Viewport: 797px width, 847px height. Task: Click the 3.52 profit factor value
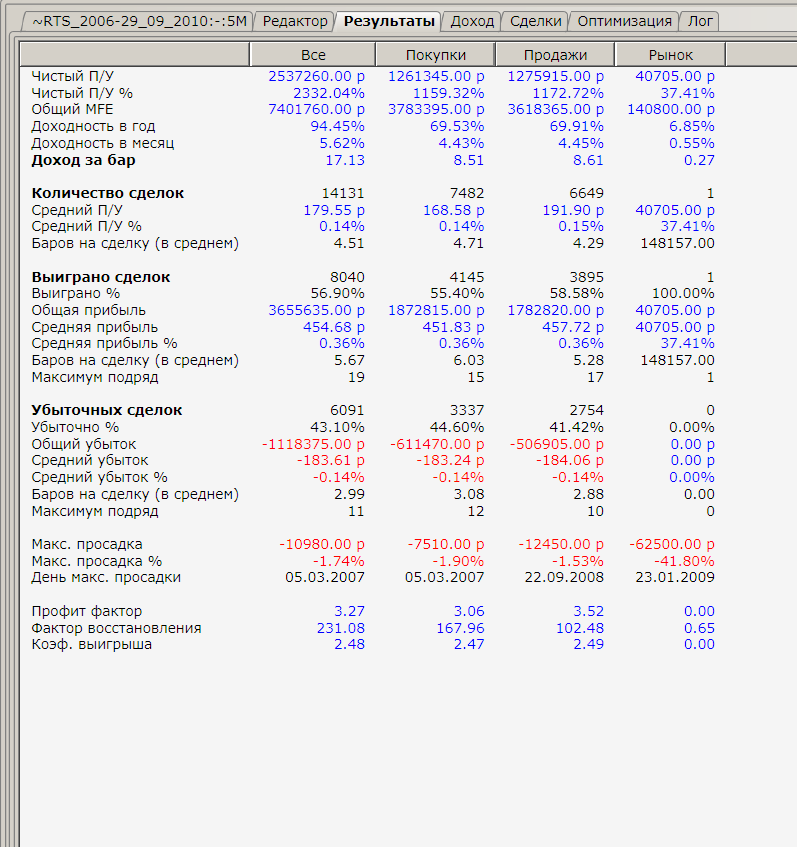589,611
